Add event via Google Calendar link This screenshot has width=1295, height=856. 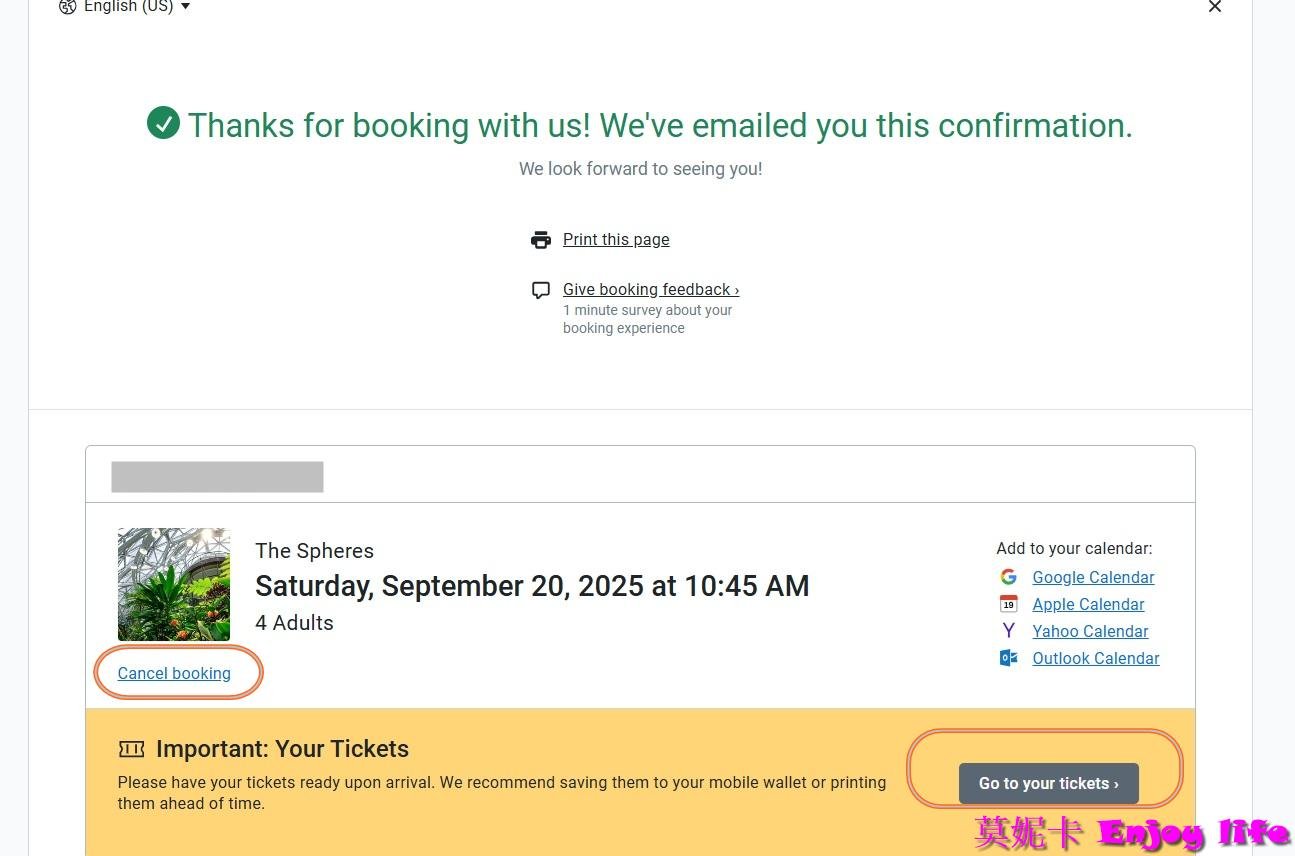(x=1093, y=577)
